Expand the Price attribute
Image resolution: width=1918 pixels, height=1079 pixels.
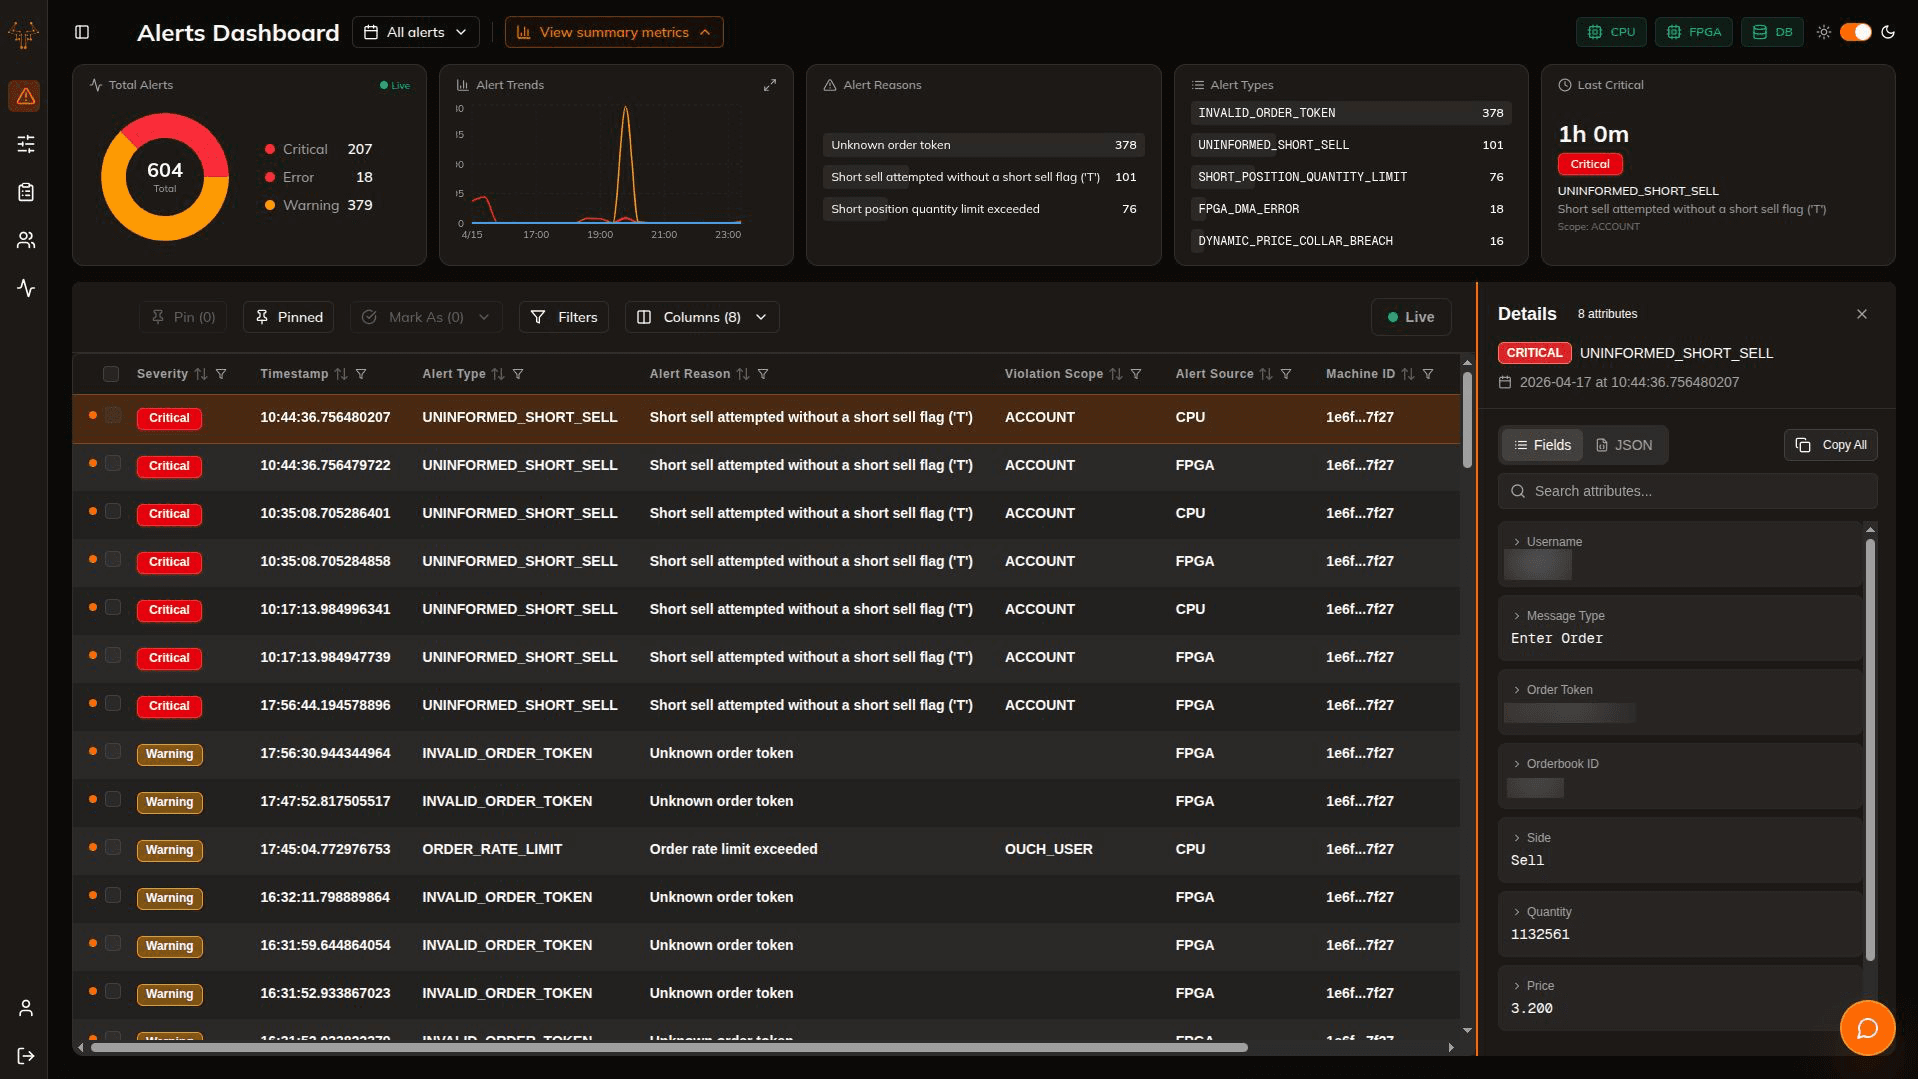click(1516, 986)
